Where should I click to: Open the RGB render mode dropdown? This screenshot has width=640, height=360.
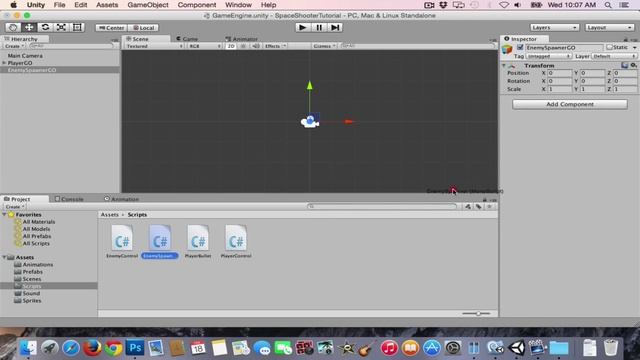click(204, 46)
